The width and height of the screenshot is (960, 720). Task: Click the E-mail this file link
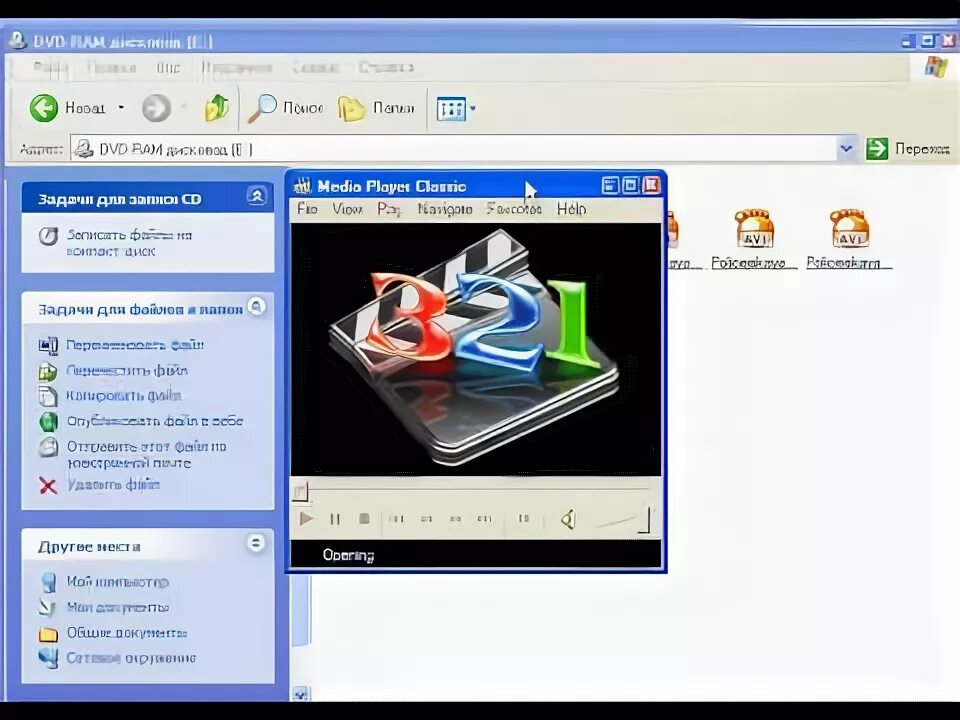tap(146, 454)
